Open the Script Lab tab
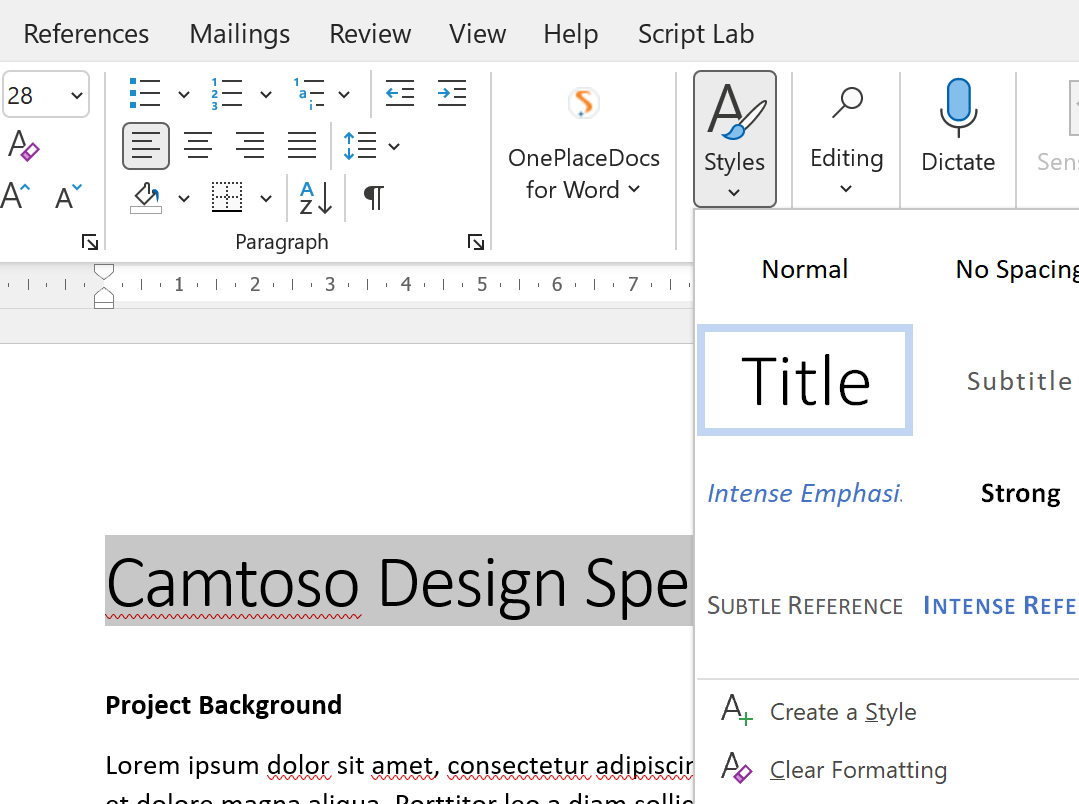This screenshot has width=1079, height=804. pyautogui.click(x=696, y=33)
